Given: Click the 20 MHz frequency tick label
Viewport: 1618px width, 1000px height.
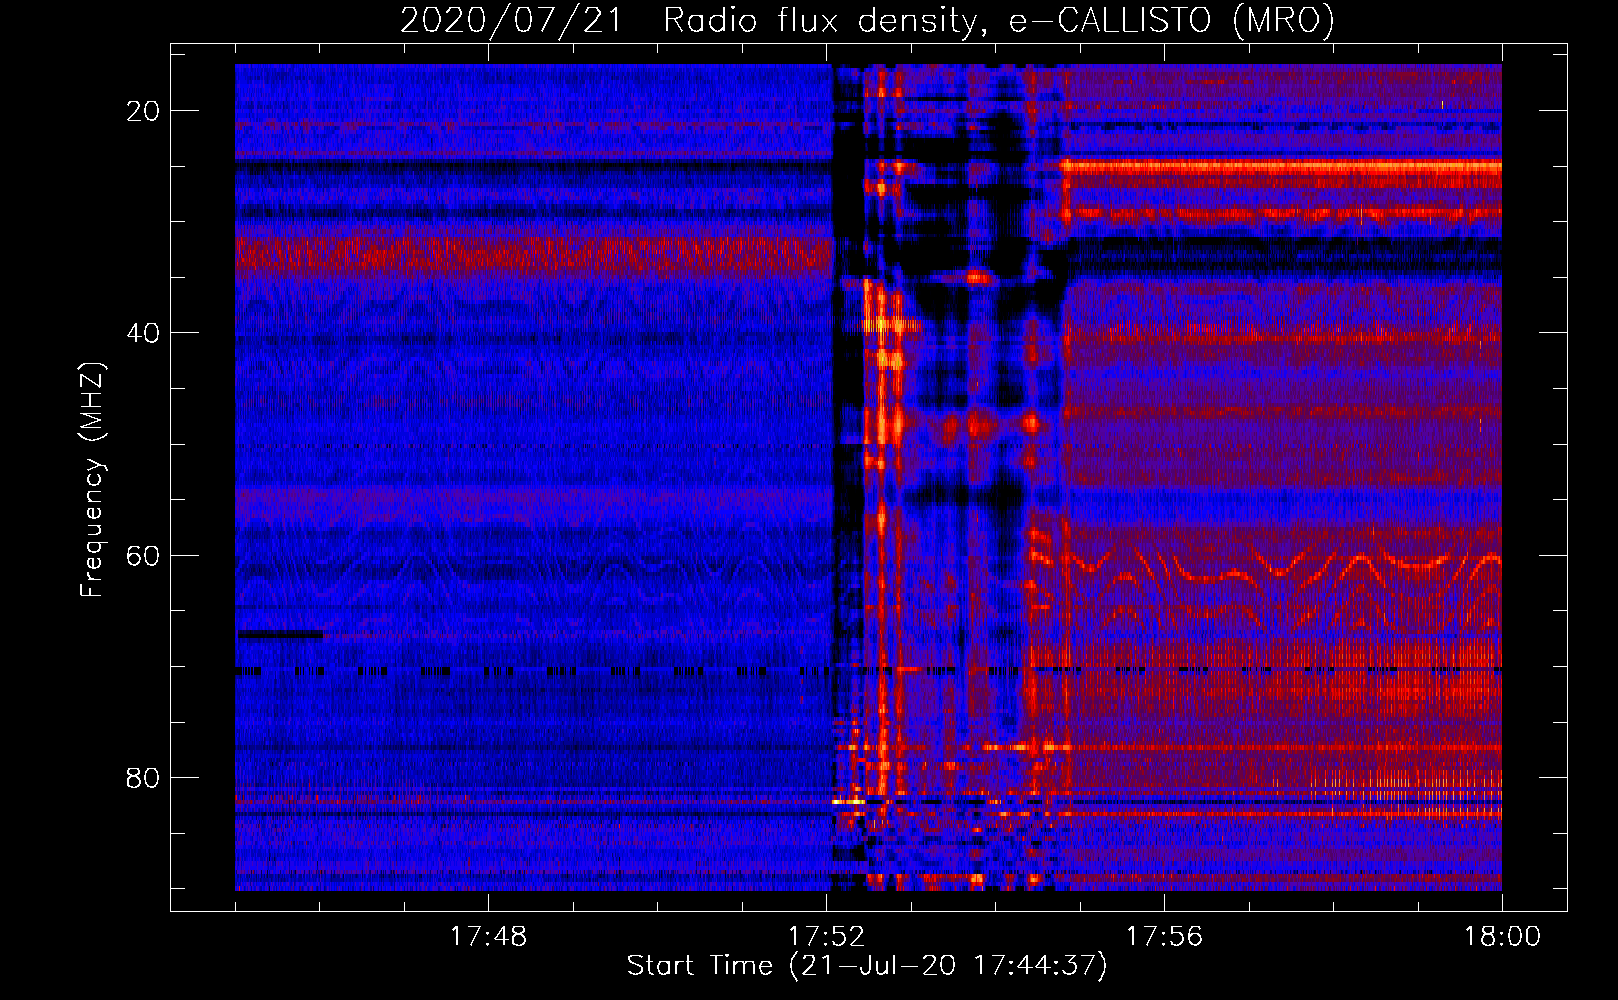Looking at the screenshot, I should click(x=143, y=111).
